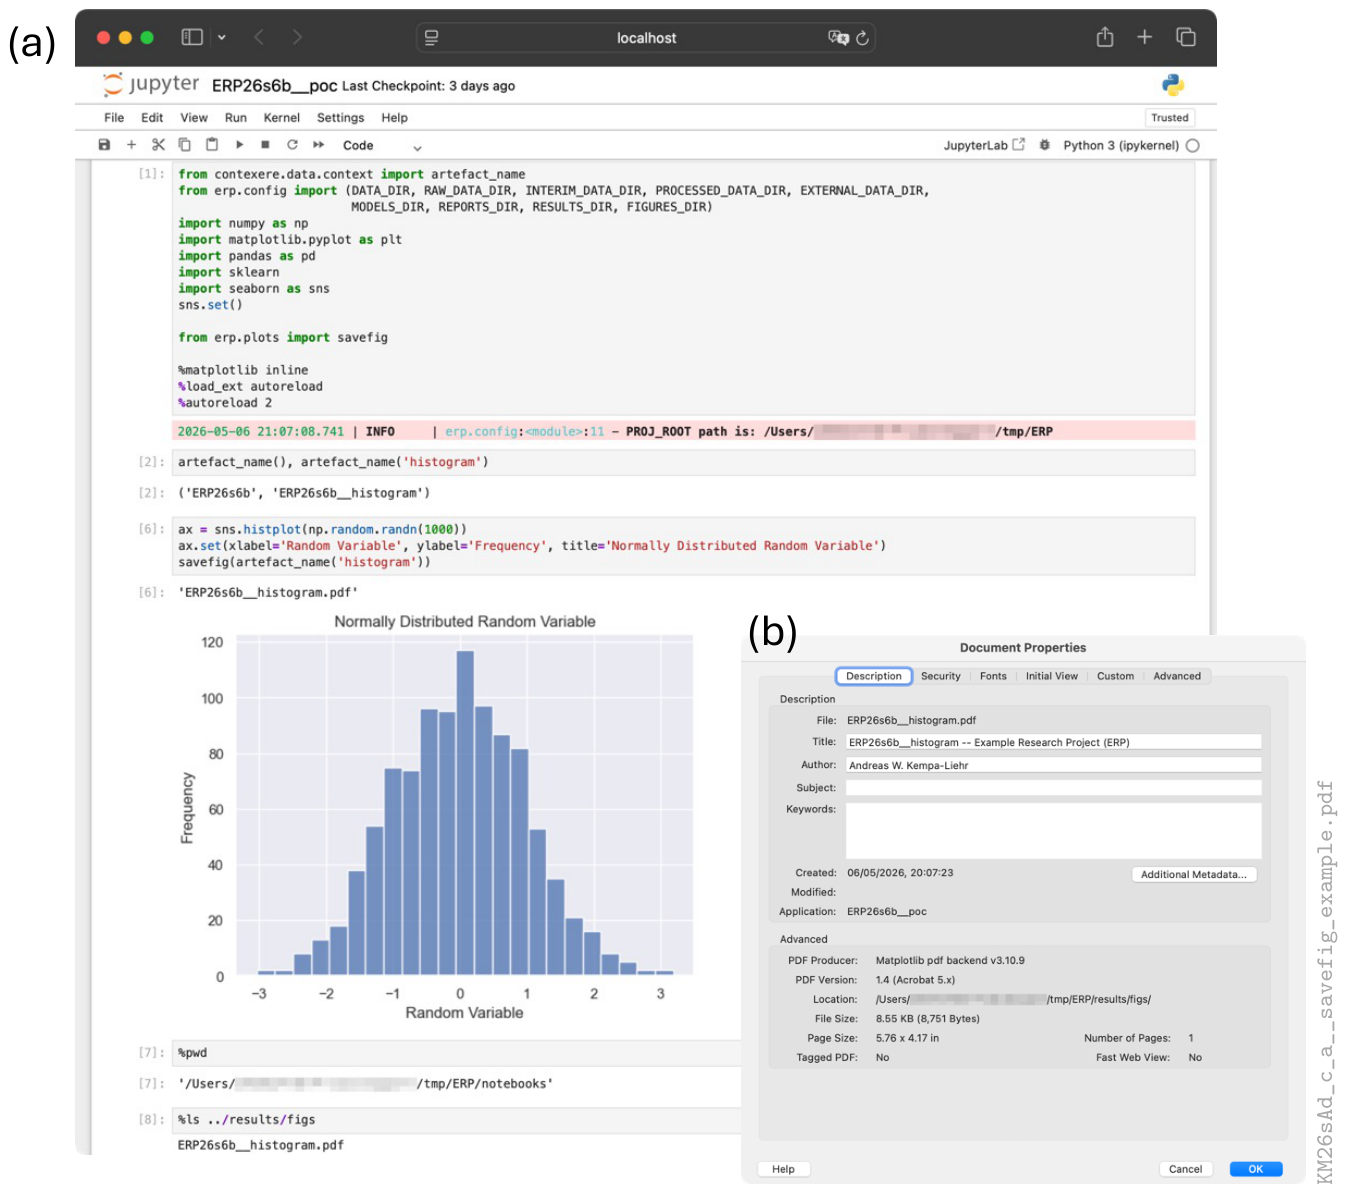Select the %pwd code cell

coord(456,1053)
